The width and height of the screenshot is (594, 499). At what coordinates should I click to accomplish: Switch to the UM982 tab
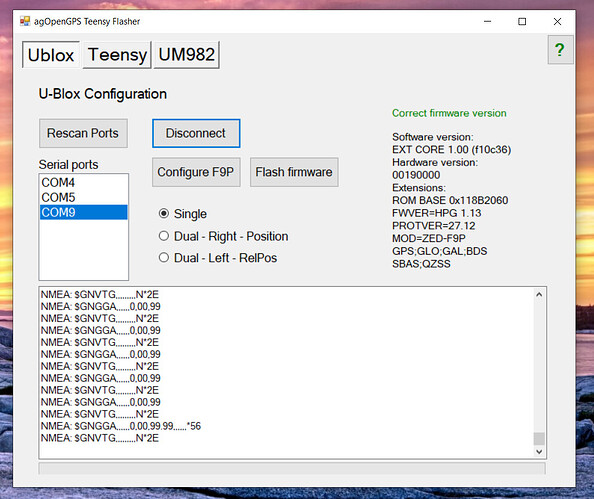[x=186, y=55]
